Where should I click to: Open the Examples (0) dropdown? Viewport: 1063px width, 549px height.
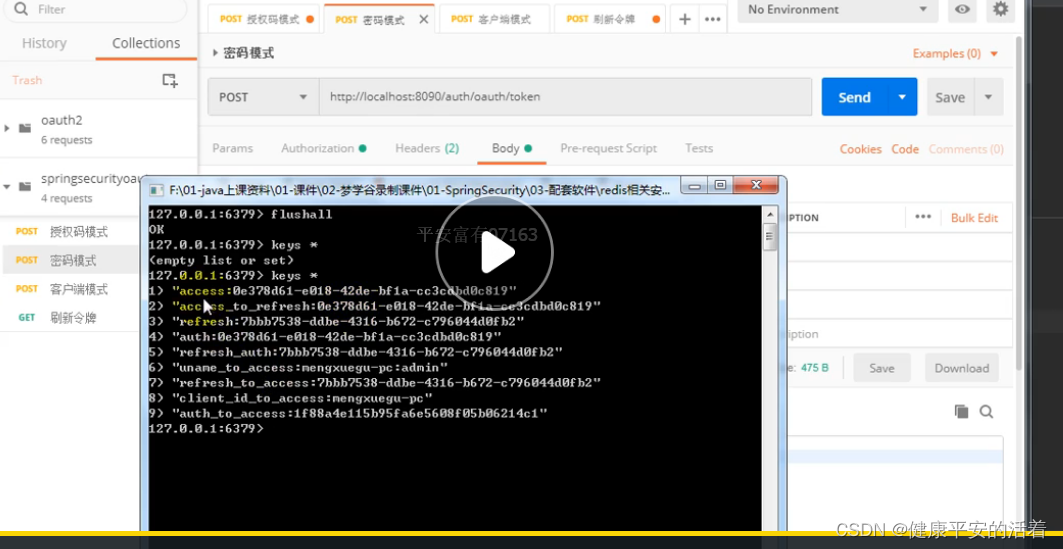pos(955,54)
